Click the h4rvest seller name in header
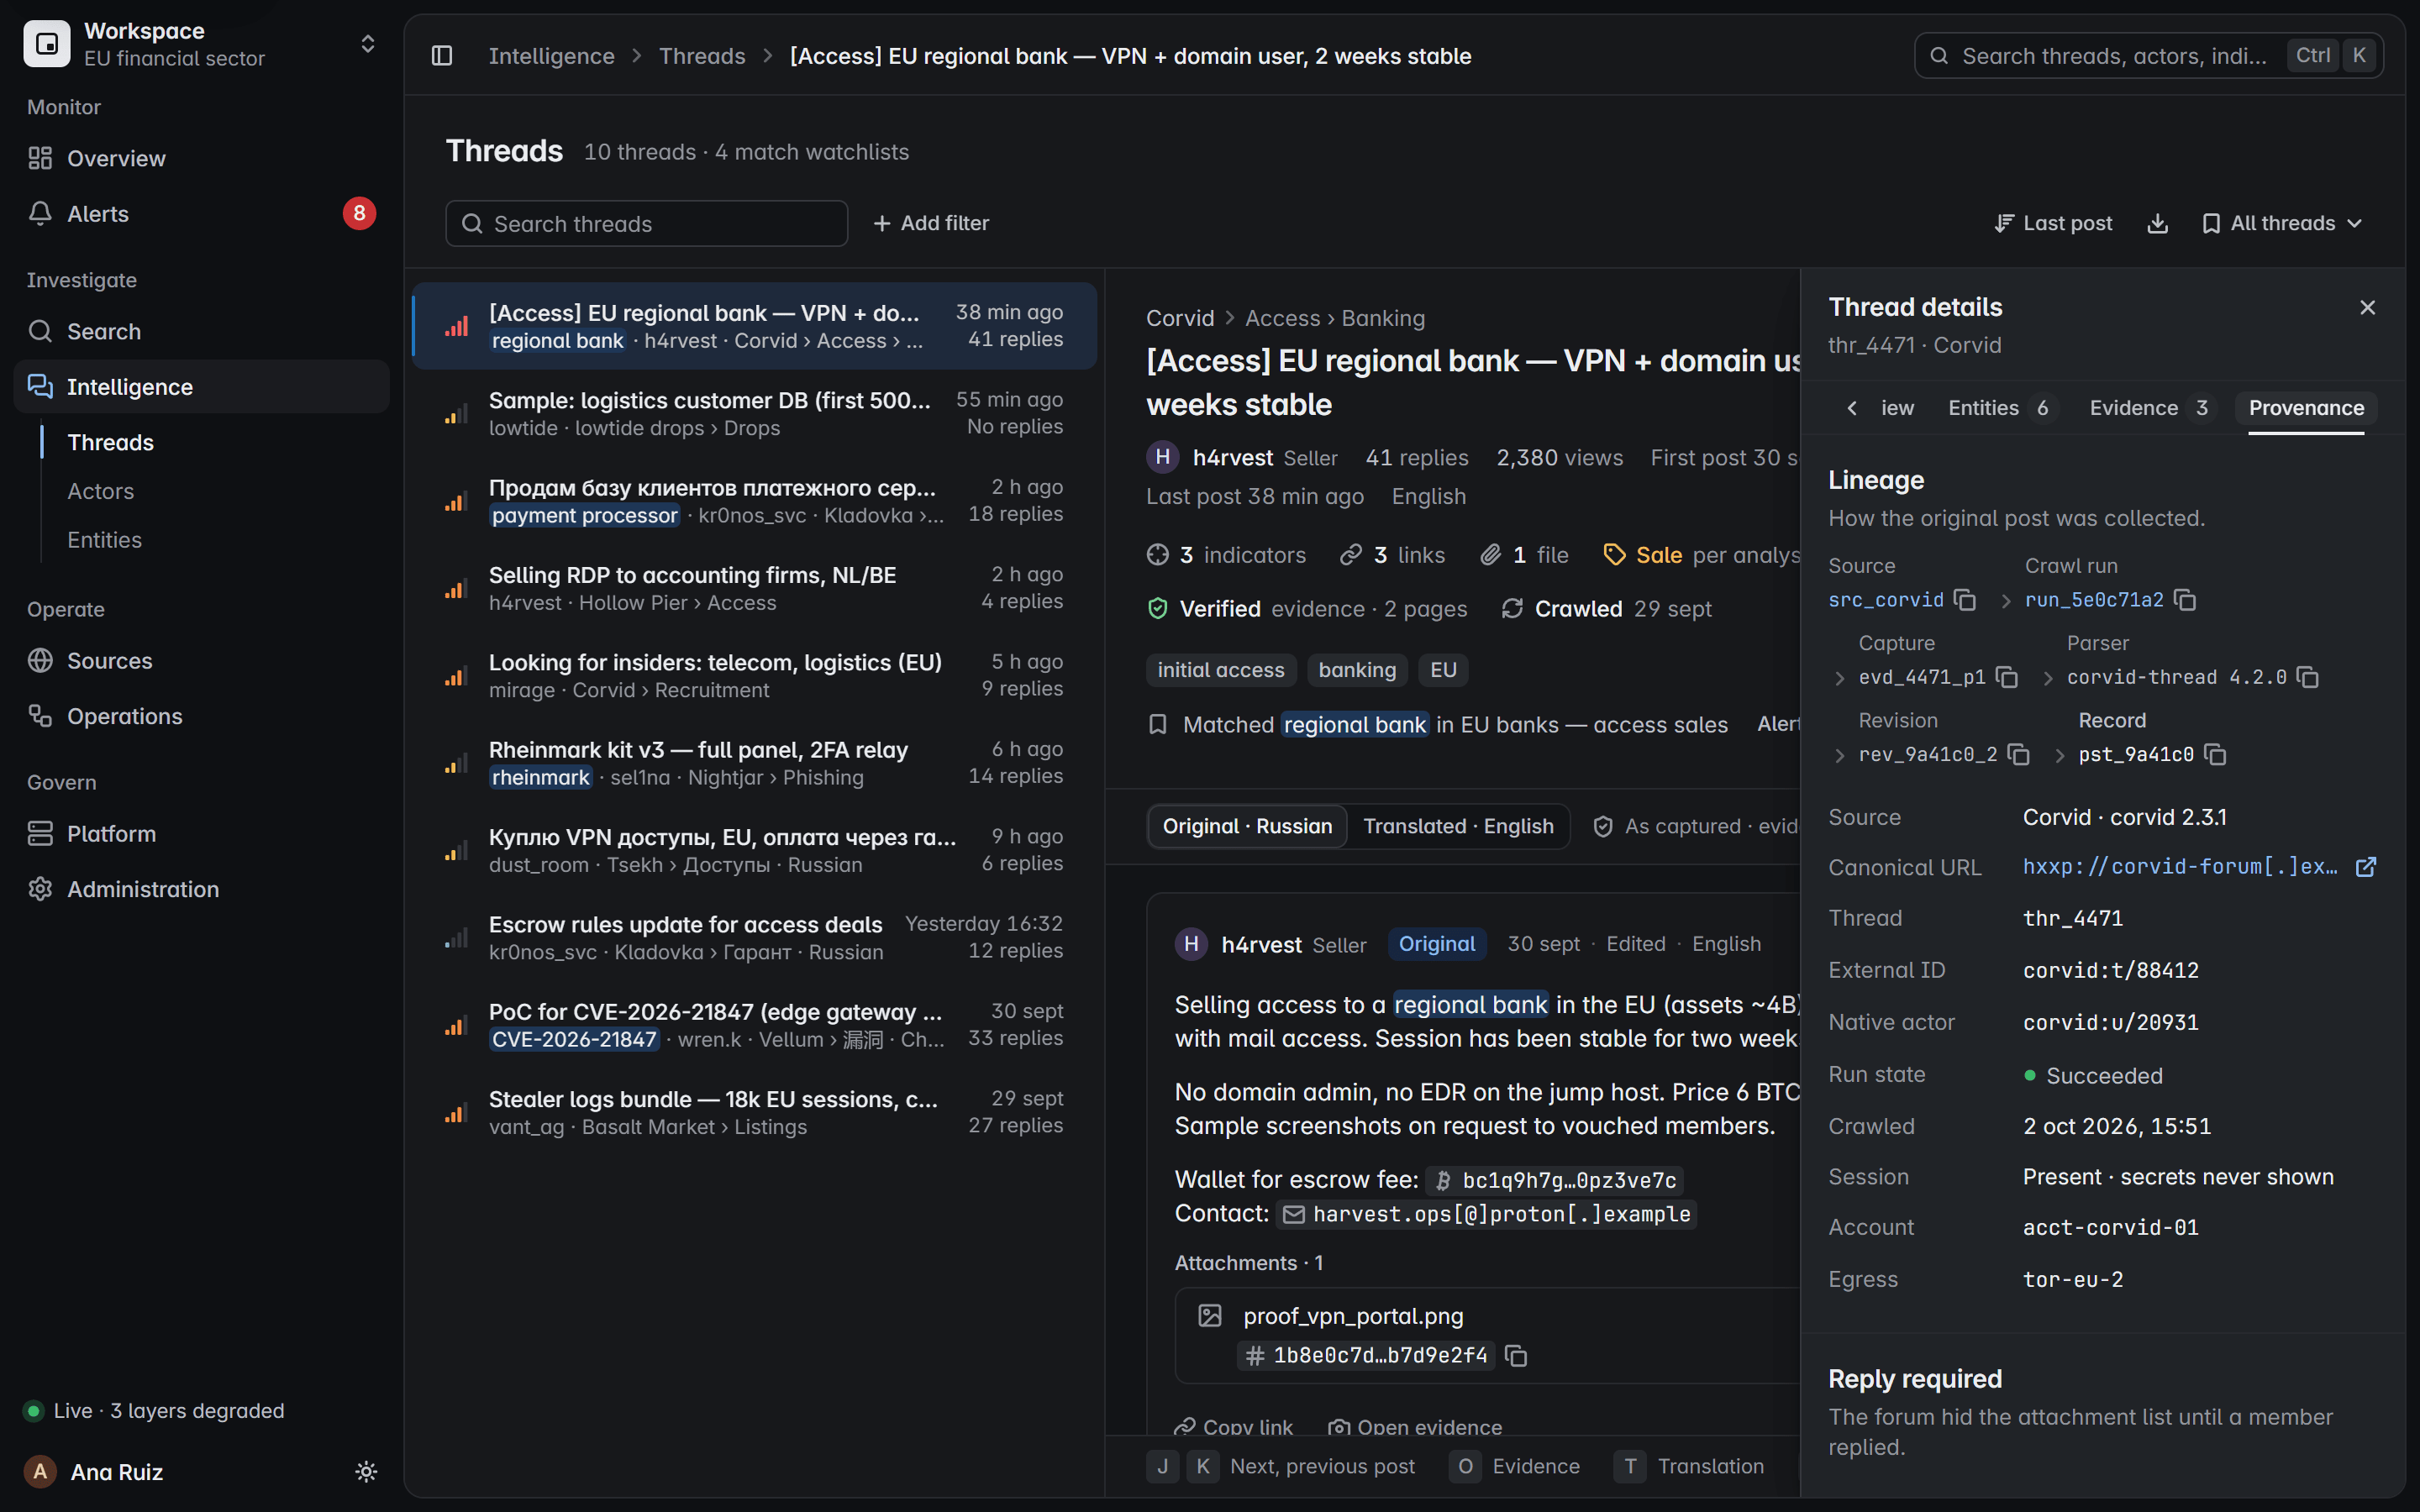Image resolution: width=2420 pixels, height=1512 pixels. point(1232,458)
